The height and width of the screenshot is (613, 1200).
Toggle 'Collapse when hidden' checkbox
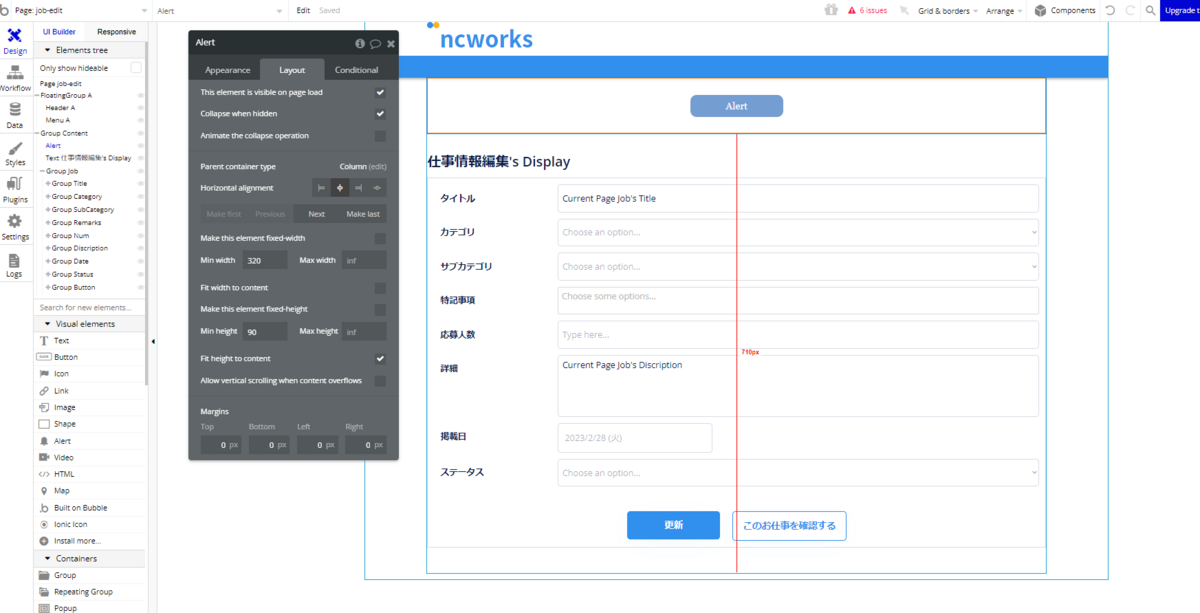point(380,114)
